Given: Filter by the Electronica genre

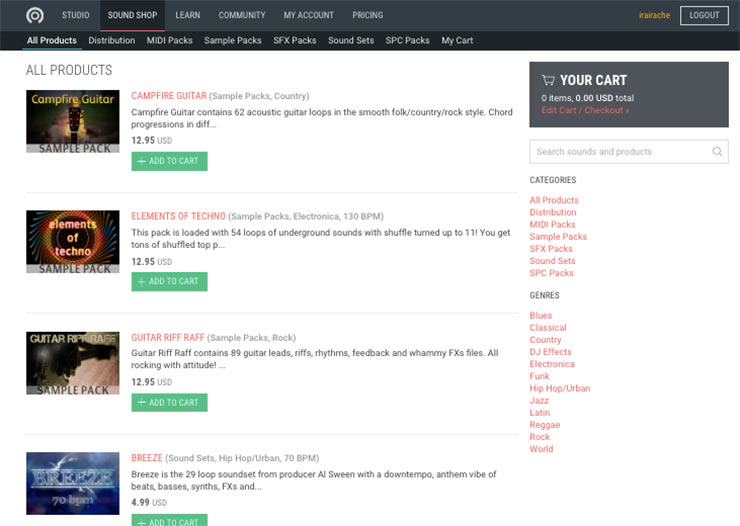Looking at the screenshot, I should click(552, 364).
